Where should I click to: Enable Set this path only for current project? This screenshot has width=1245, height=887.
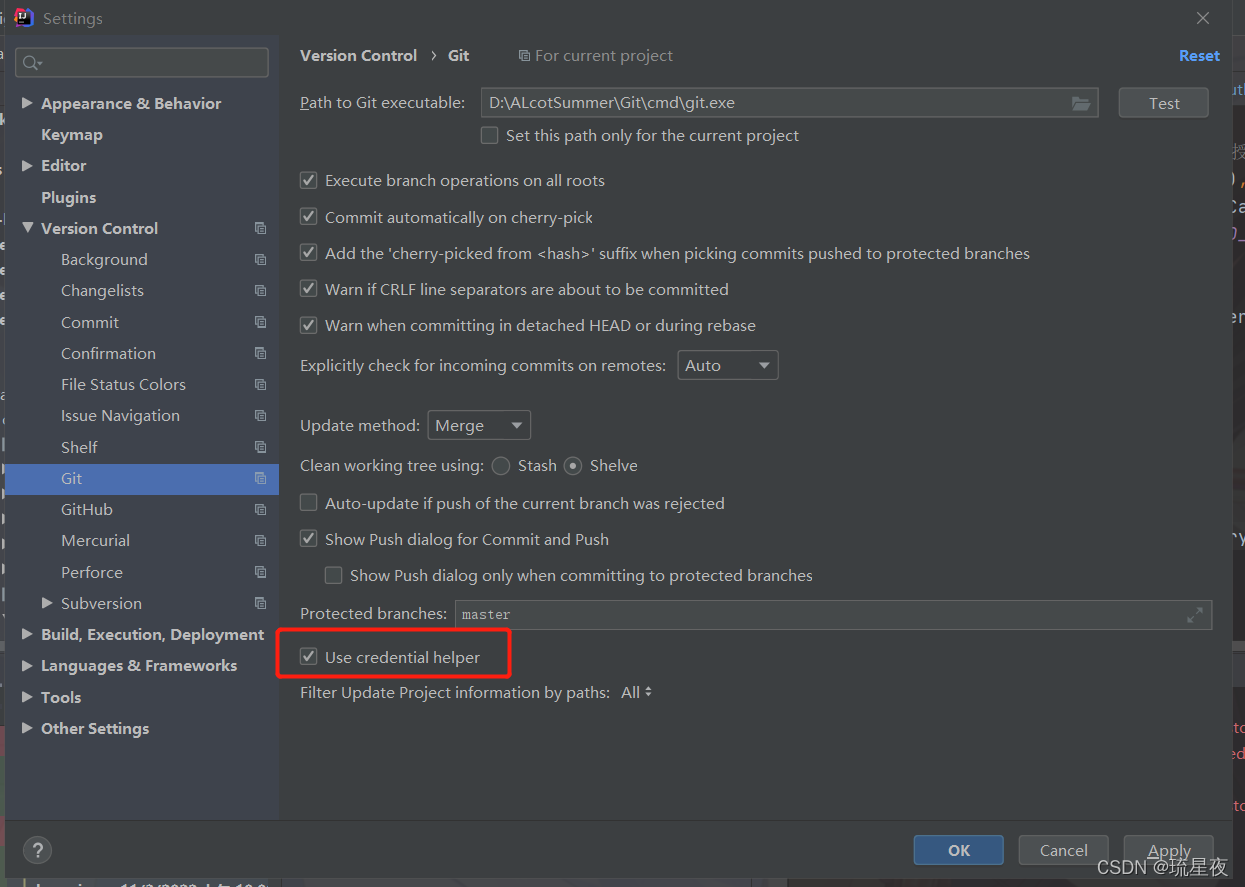(x=489, y=135)
